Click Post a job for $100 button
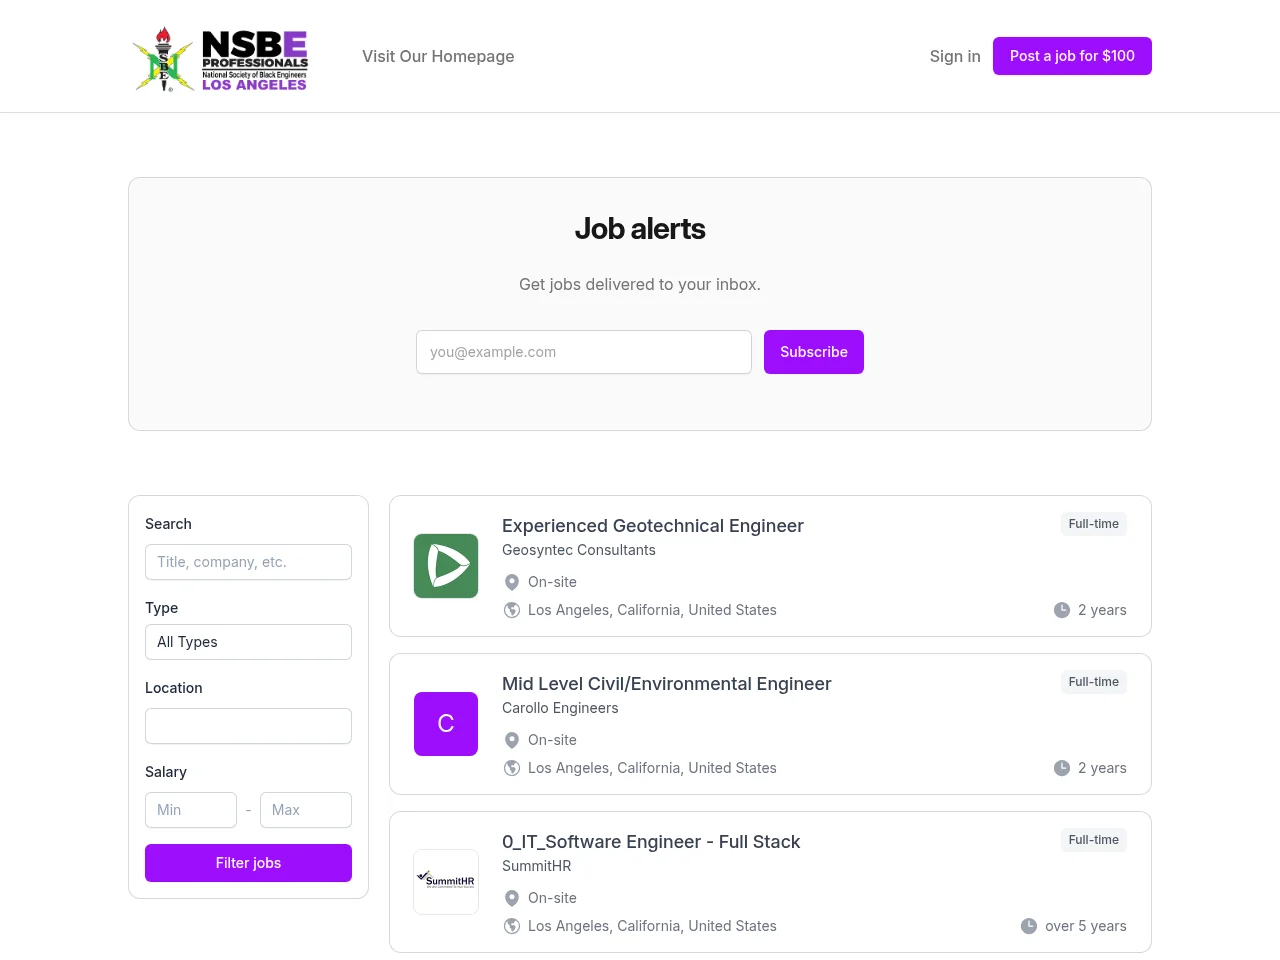Viewport: 1280px width, 960px height. [1072, 56]
